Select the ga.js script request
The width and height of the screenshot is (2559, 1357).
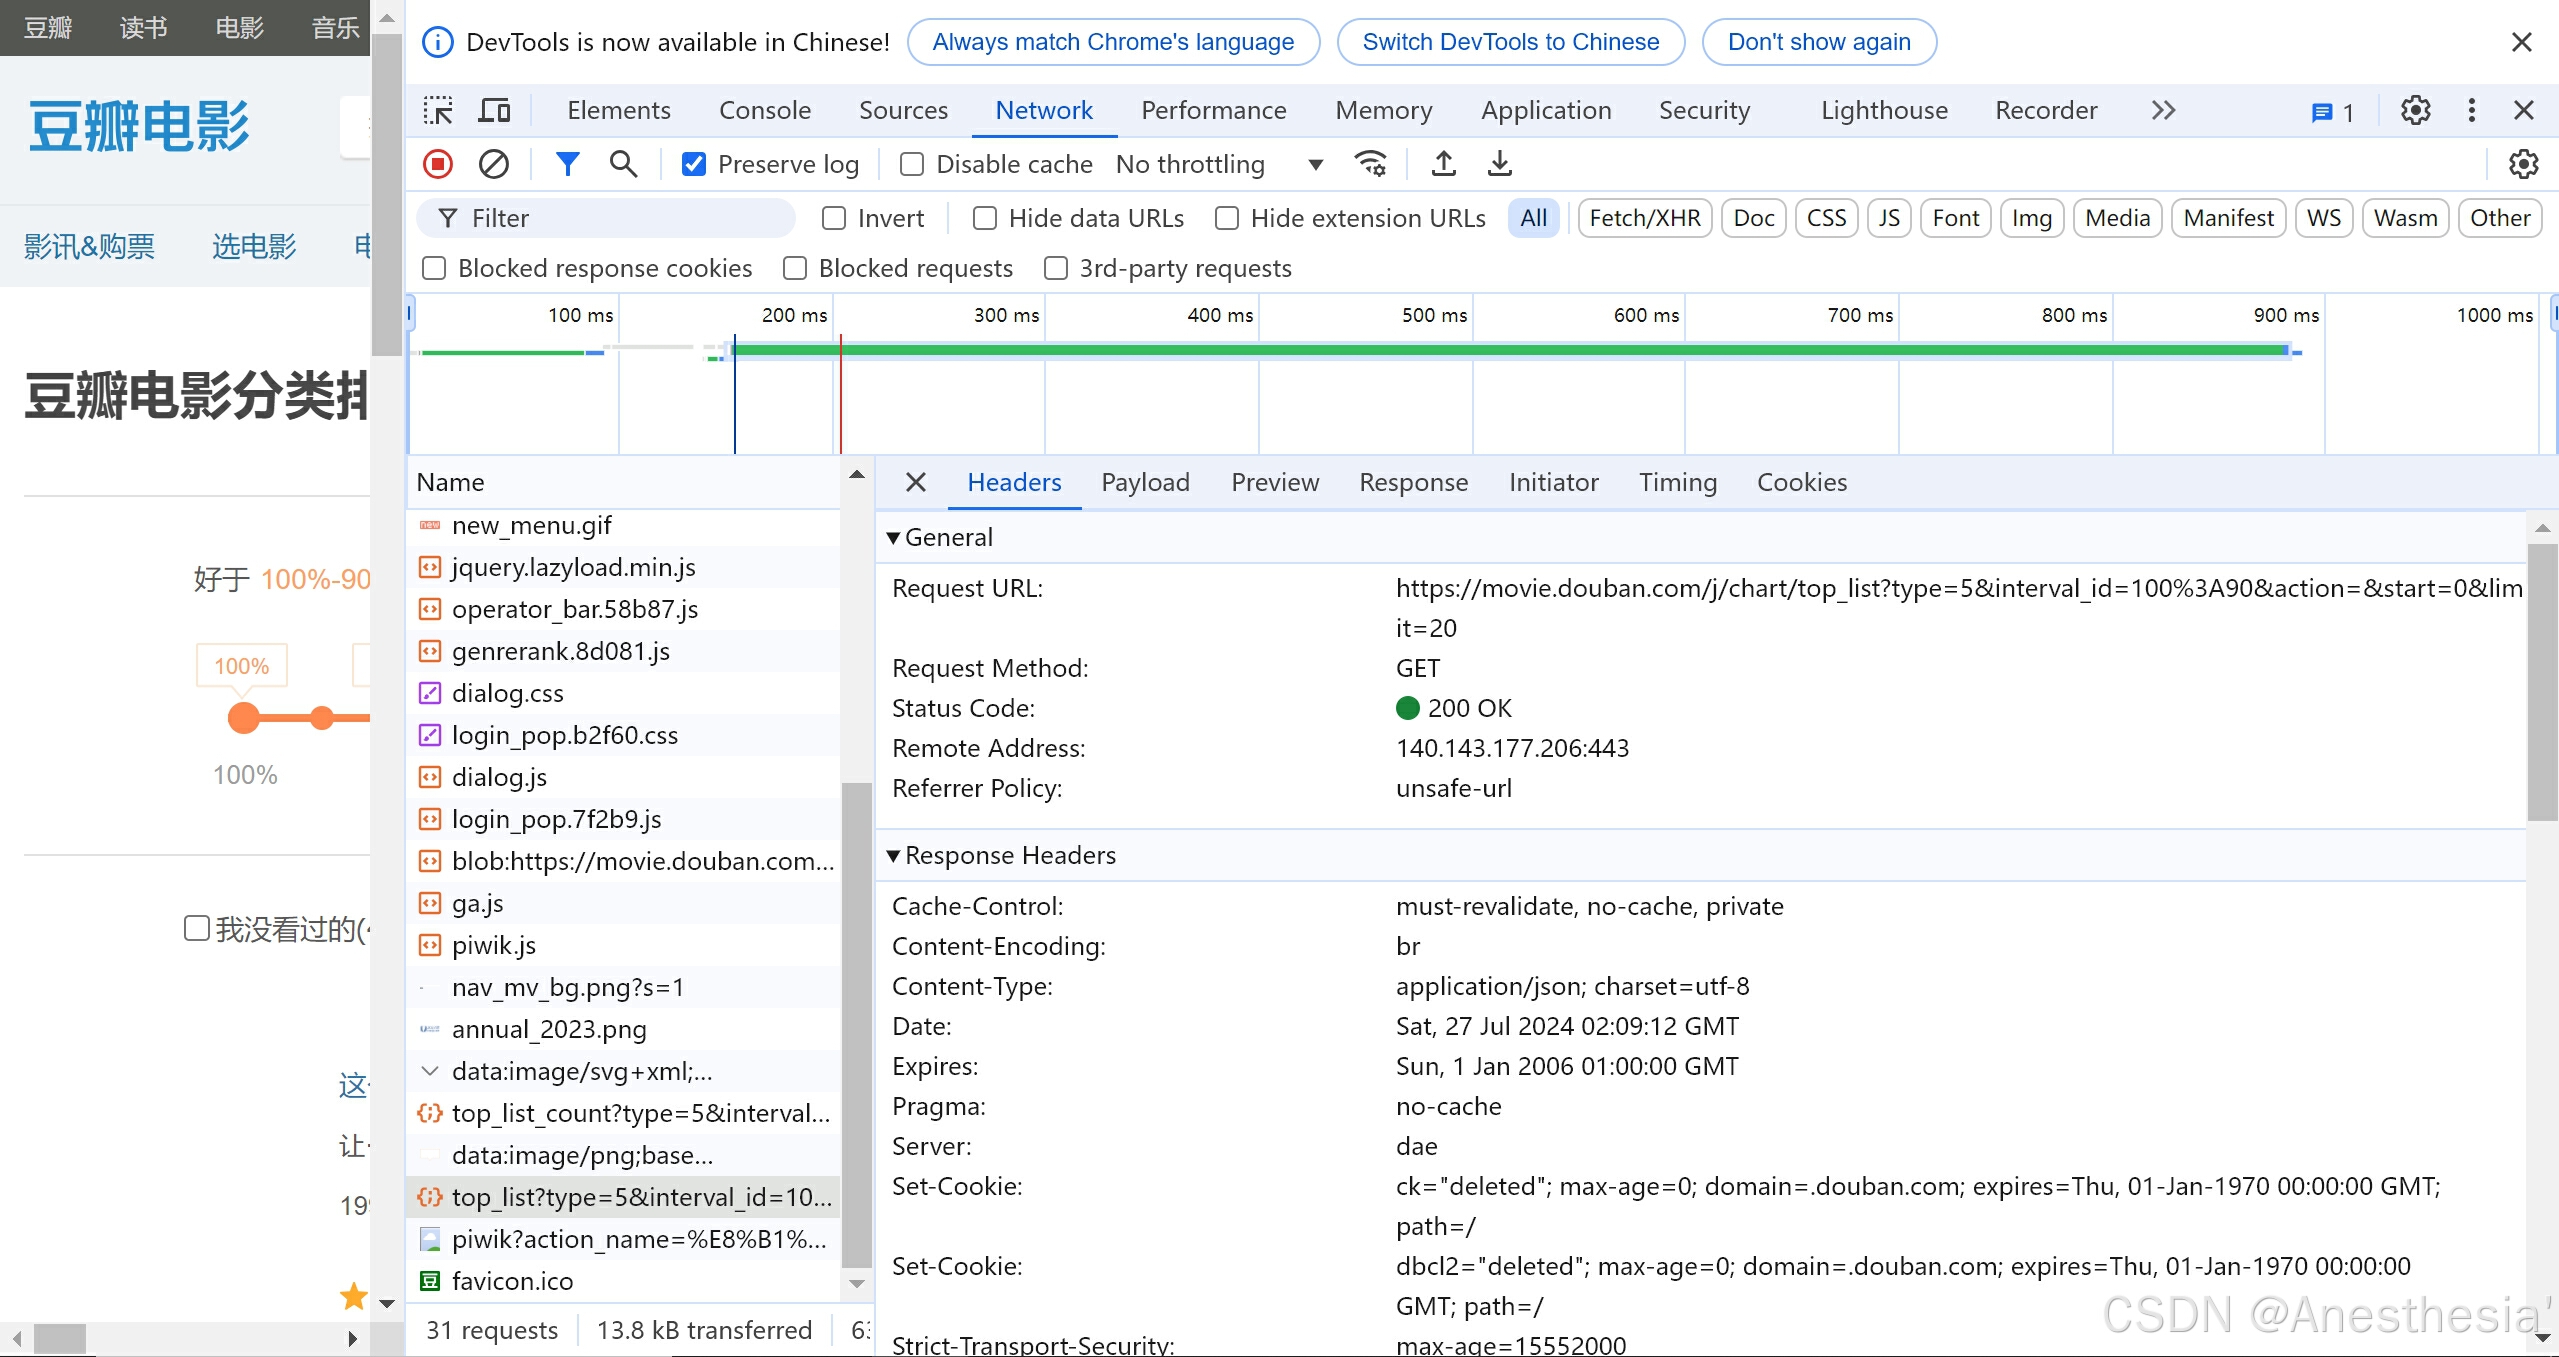pos(624,904)
